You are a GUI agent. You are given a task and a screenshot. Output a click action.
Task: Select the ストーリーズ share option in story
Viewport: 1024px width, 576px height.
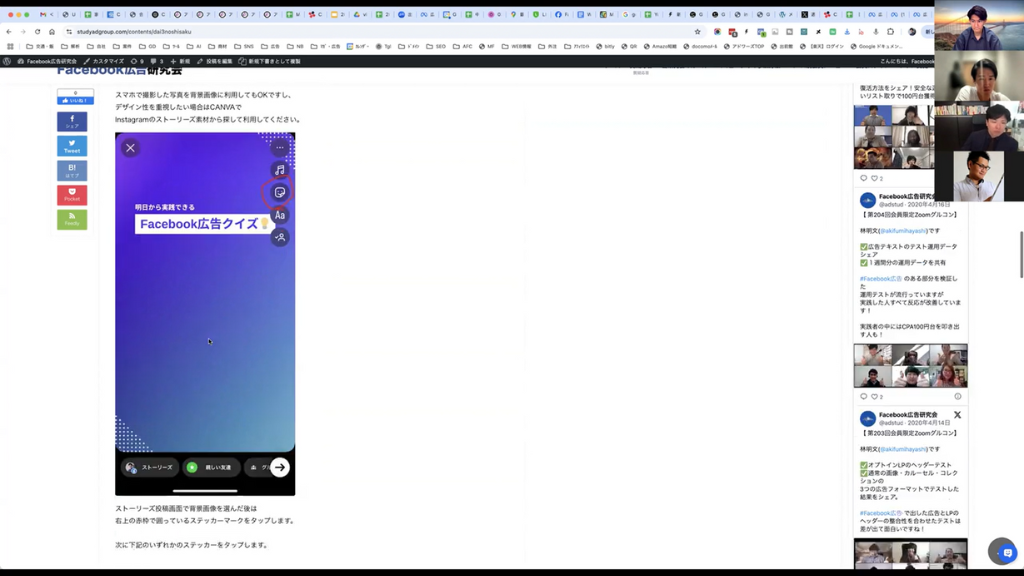tap(150, 468)
